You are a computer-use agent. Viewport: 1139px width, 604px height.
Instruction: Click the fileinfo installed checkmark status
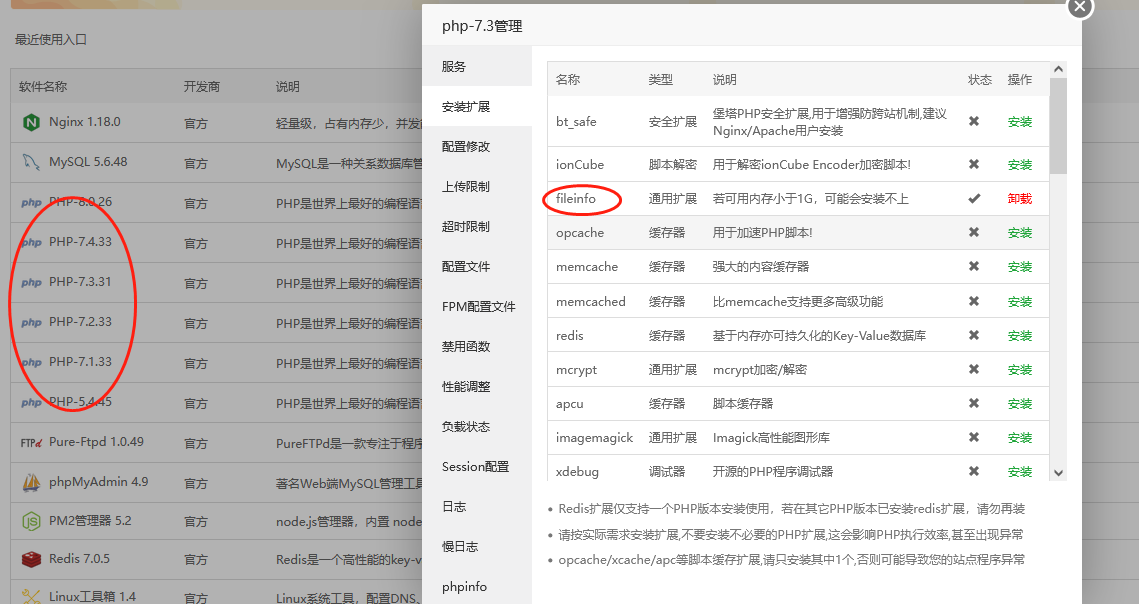(x=974, y=198)
